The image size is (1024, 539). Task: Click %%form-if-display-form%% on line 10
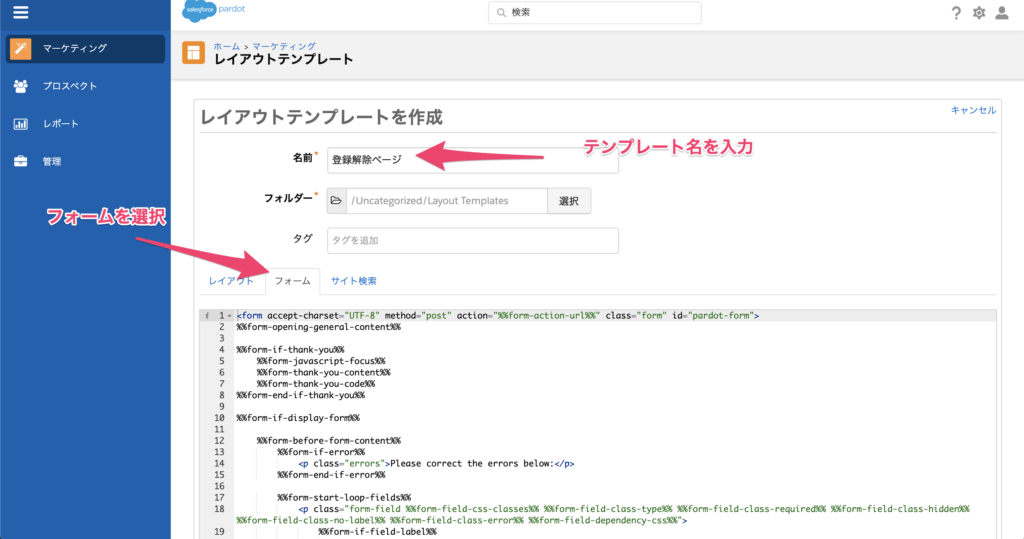click(298, 417)
